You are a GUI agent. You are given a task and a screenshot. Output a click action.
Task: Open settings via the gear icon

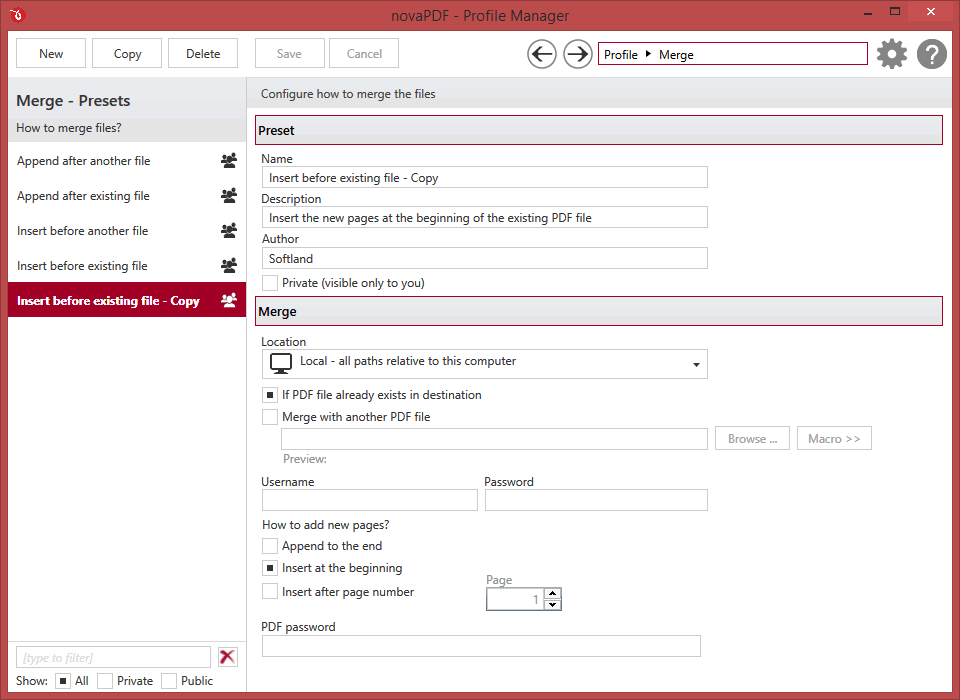point(891,54)
